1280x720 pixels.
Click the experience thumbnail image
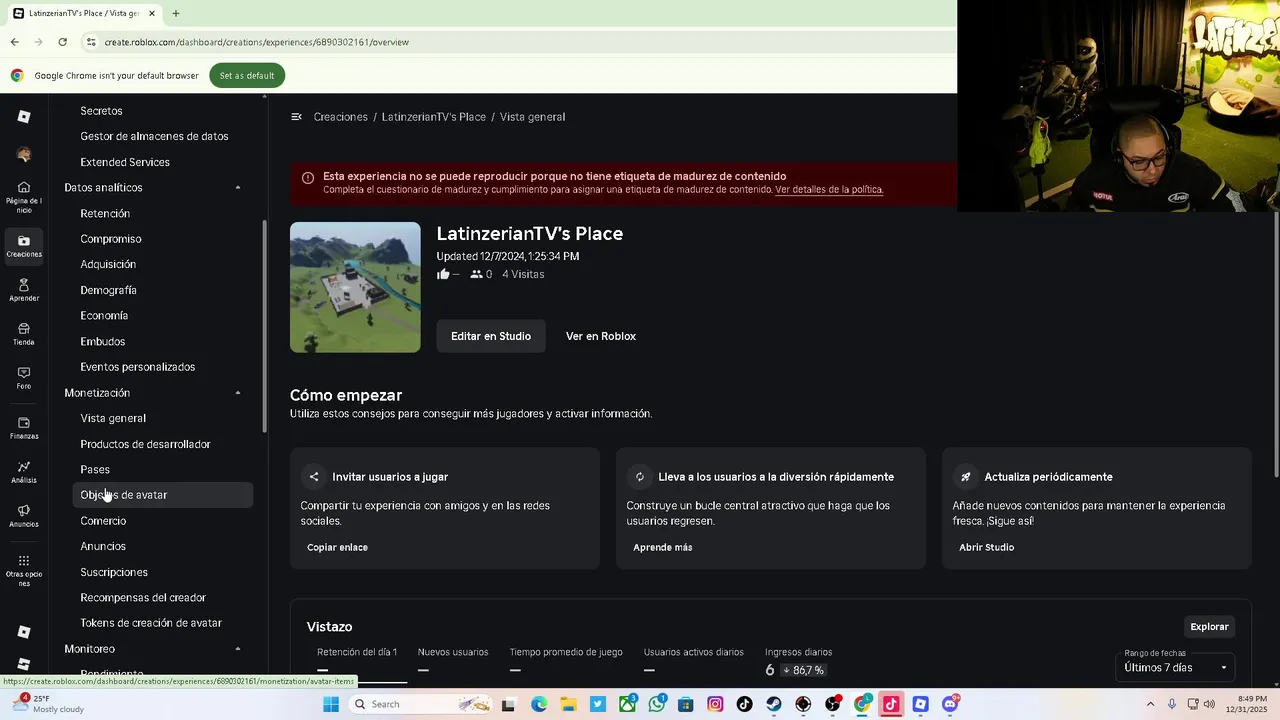click(x=355, y=287)
